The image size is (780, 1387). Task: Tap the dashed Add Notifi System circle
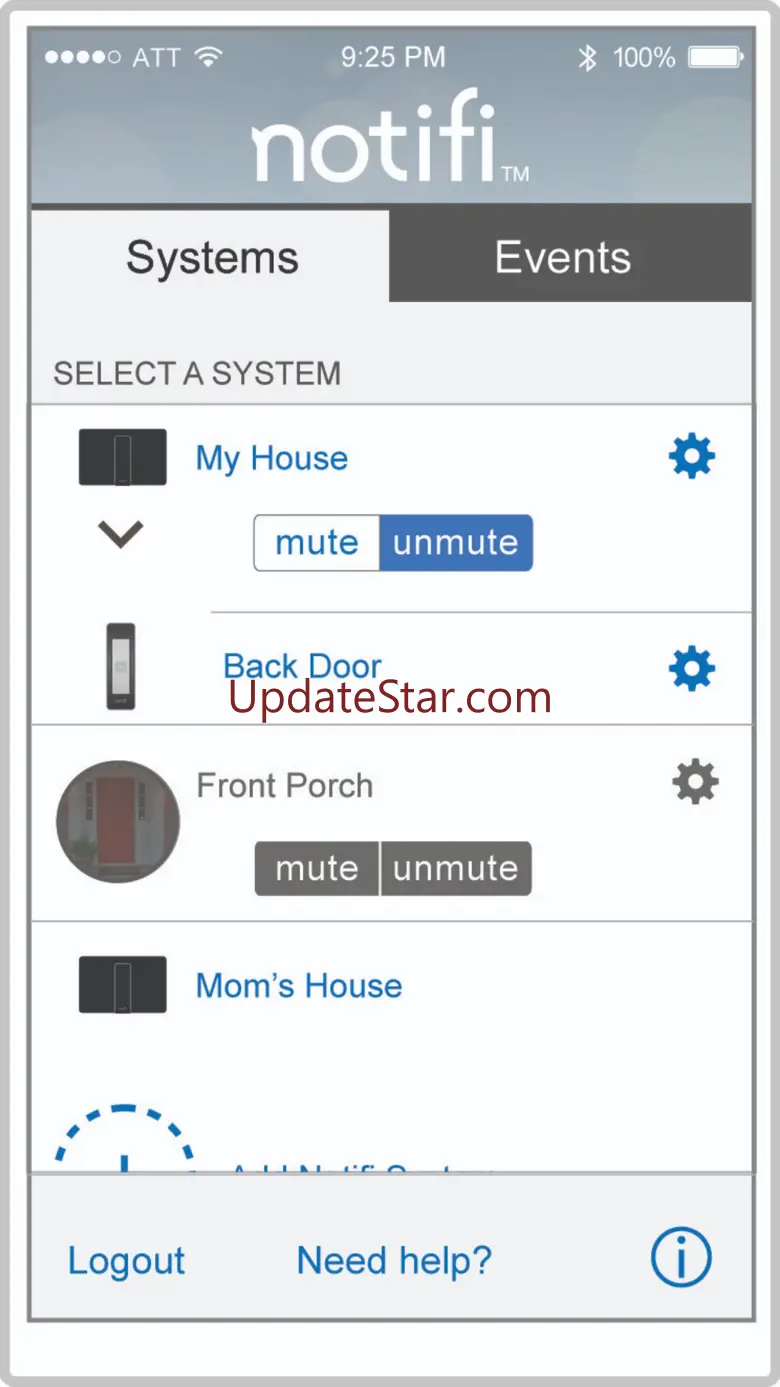coord(123,1142)
